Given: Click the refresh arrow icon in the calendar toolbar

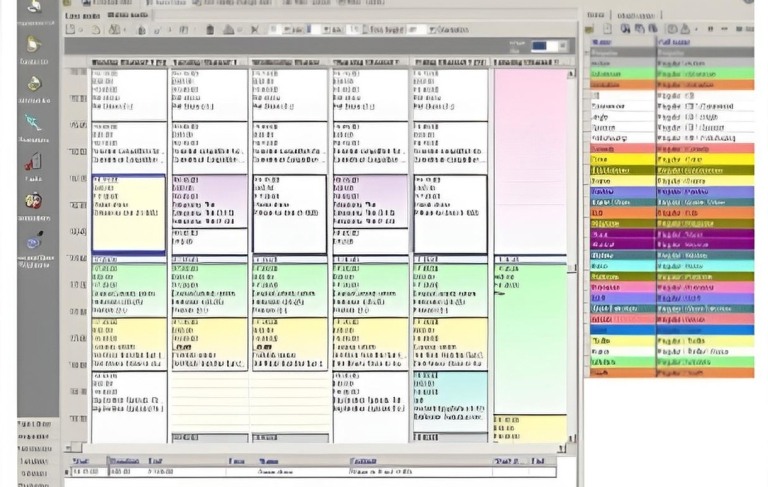Looking at the screenshot, I should pyautogui.click(x=96, y=30).
